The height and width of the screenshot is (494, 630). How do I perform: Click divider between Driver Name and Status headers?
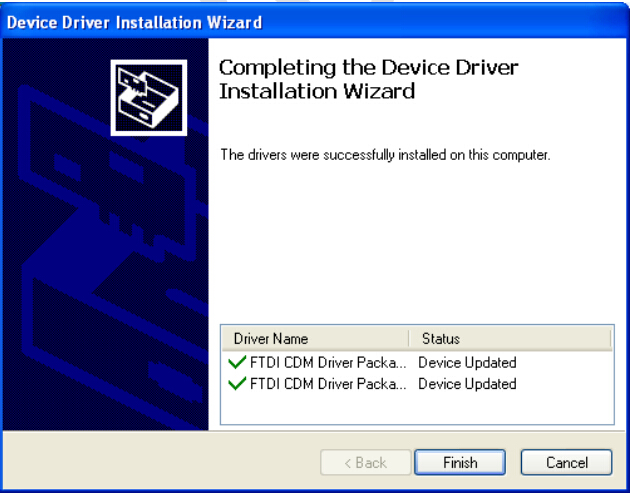tap(409, 339)
